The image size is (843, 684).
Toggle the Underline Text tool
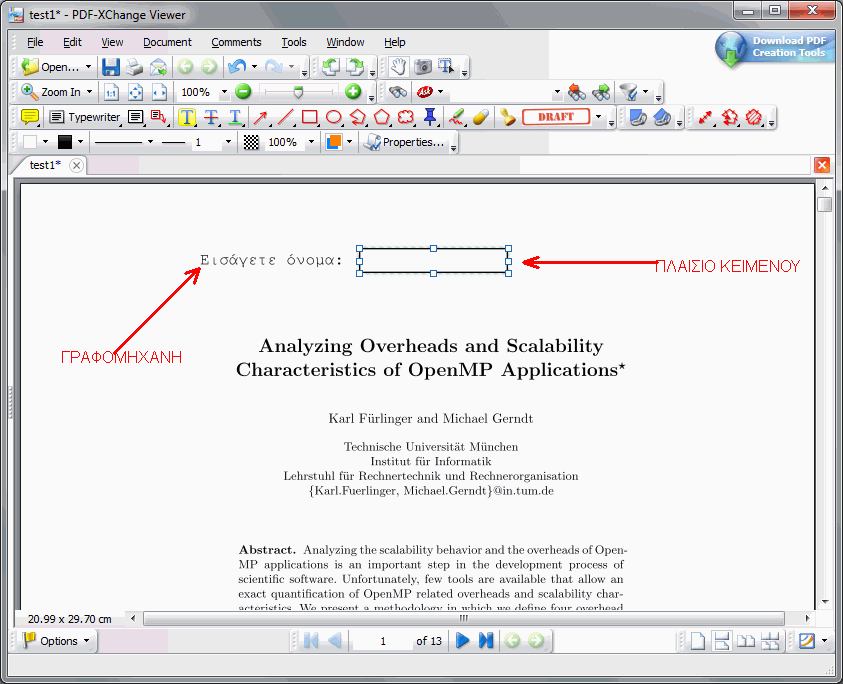click(x=235, y=117)
